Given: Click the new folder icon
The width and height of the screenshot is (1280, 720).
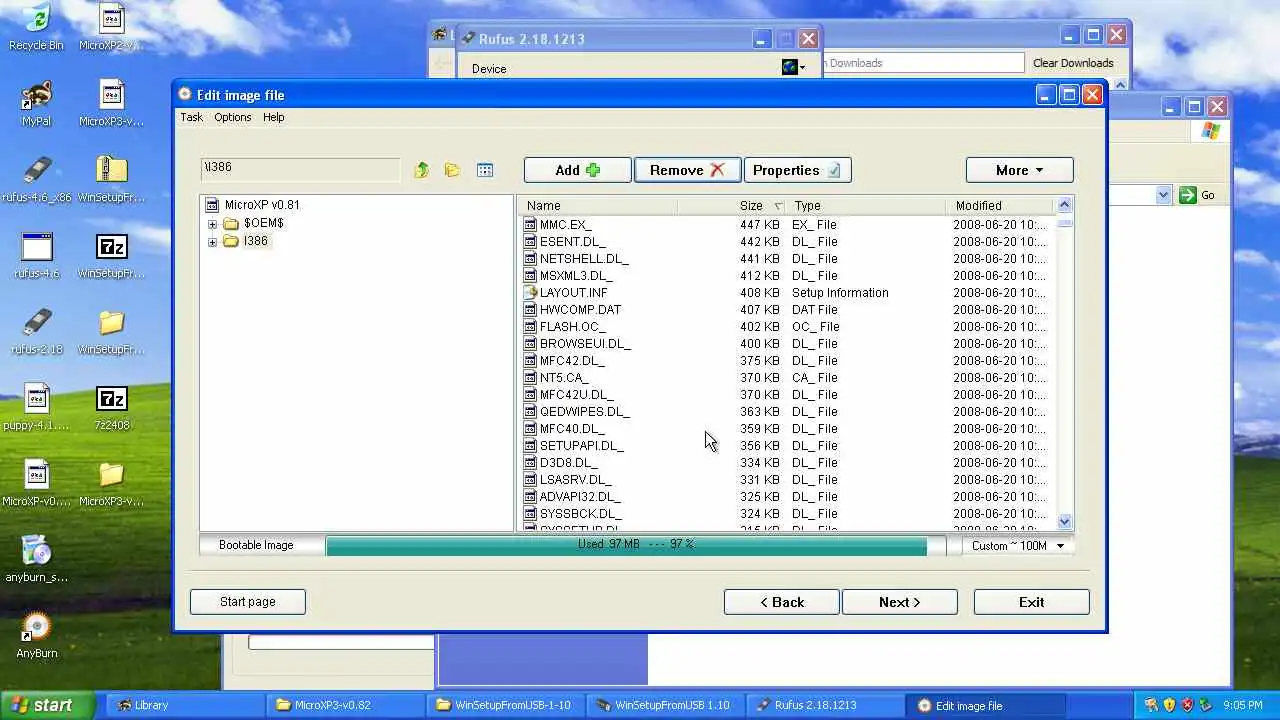Looking at the screenshot, I should click(452, 170).
